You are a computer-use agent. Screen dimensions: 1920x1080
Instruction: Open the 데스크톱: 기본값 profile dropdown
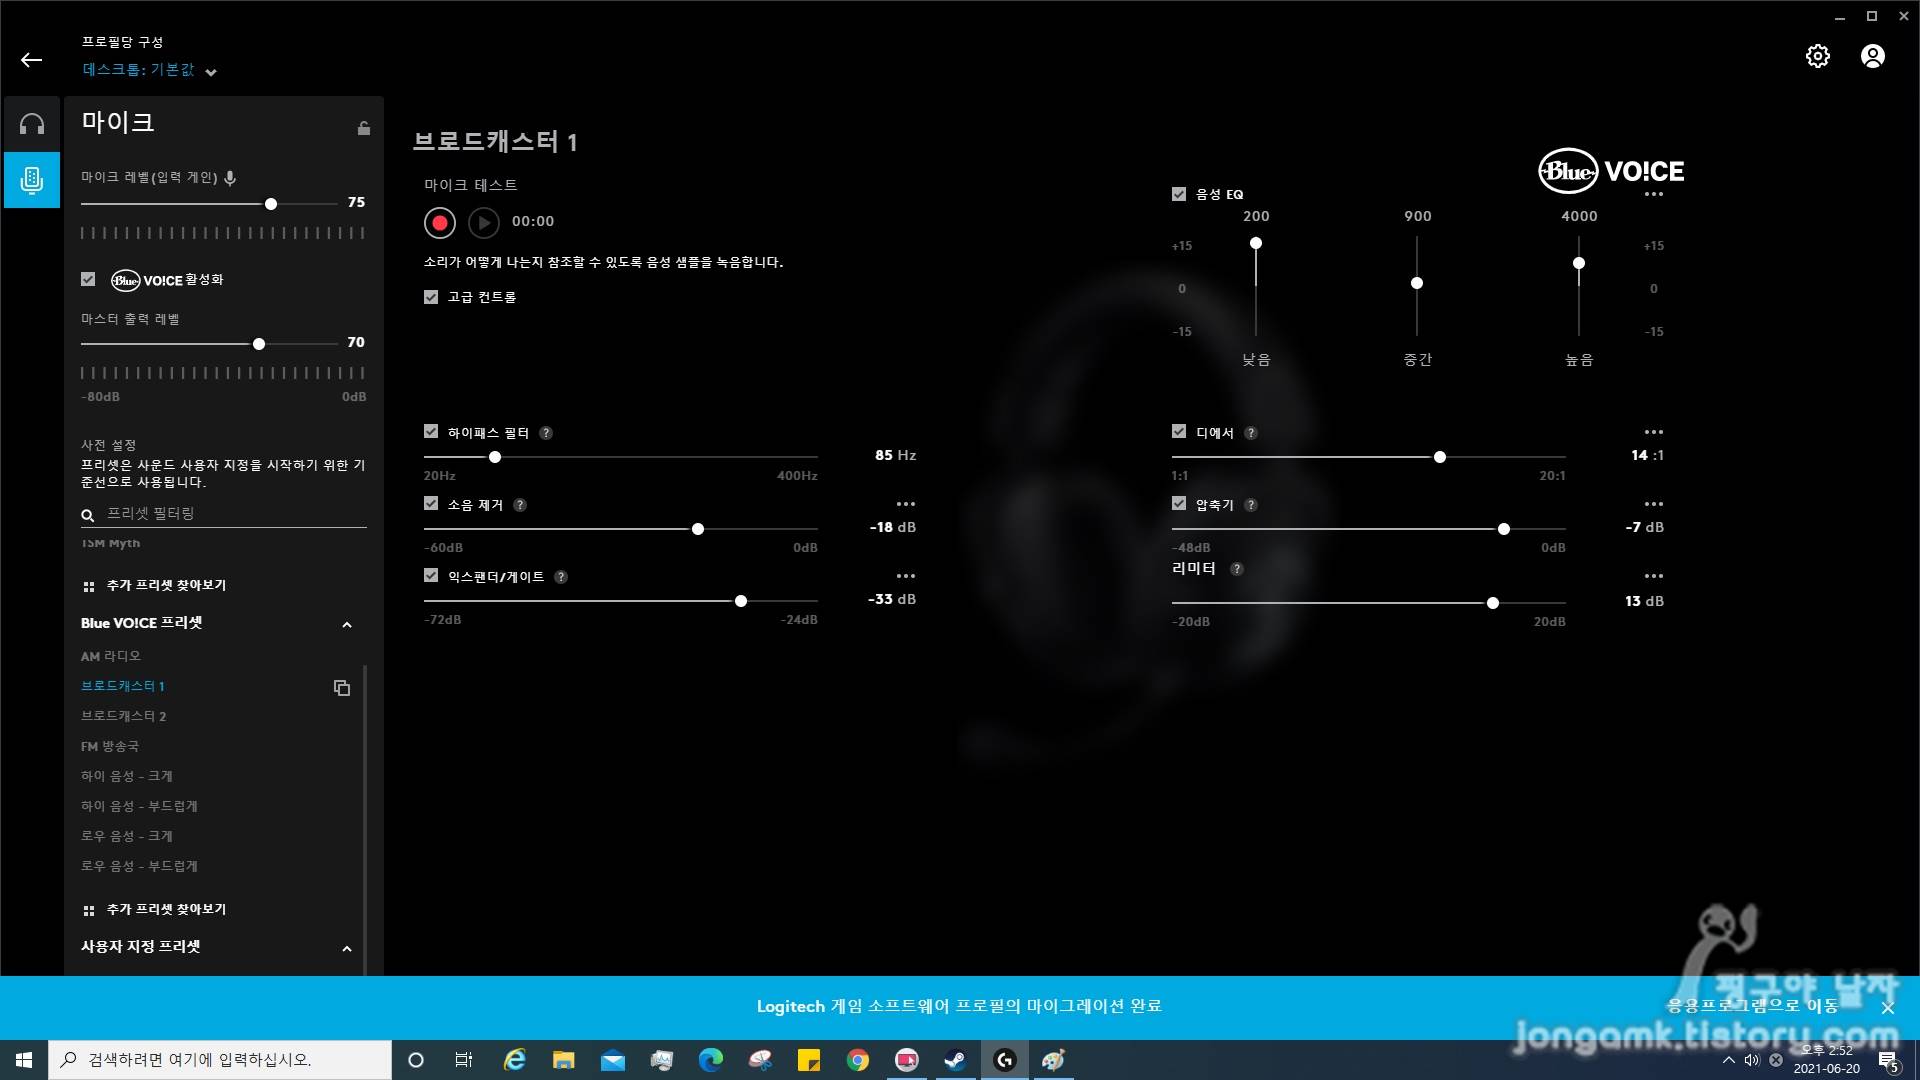tap(210, 72)
